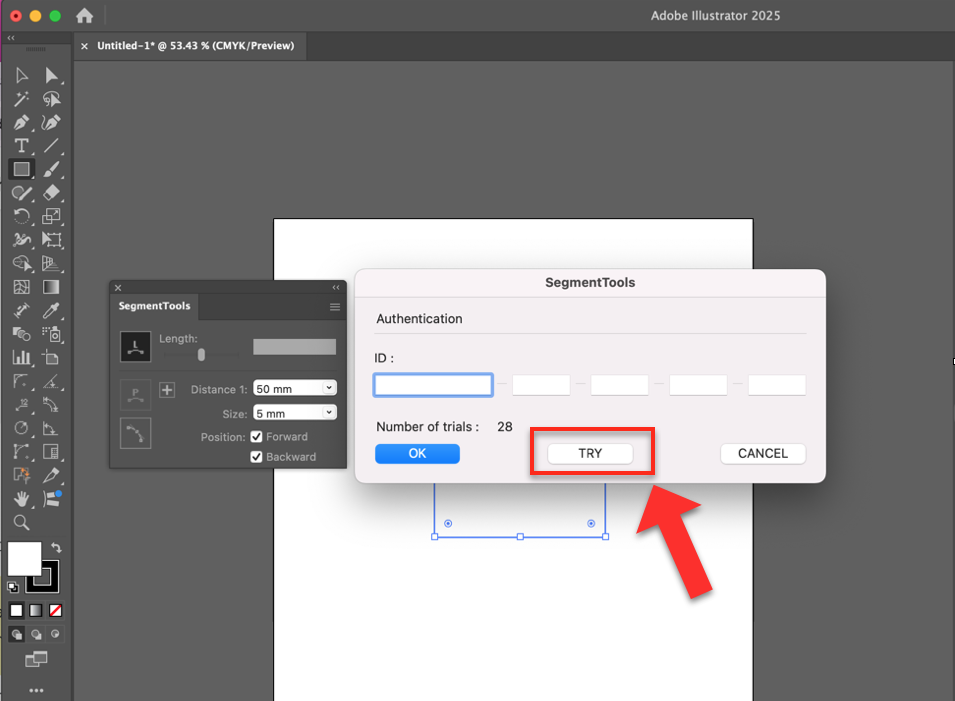
Task: Collapse the SegmentTools panel
Action: 336,288
